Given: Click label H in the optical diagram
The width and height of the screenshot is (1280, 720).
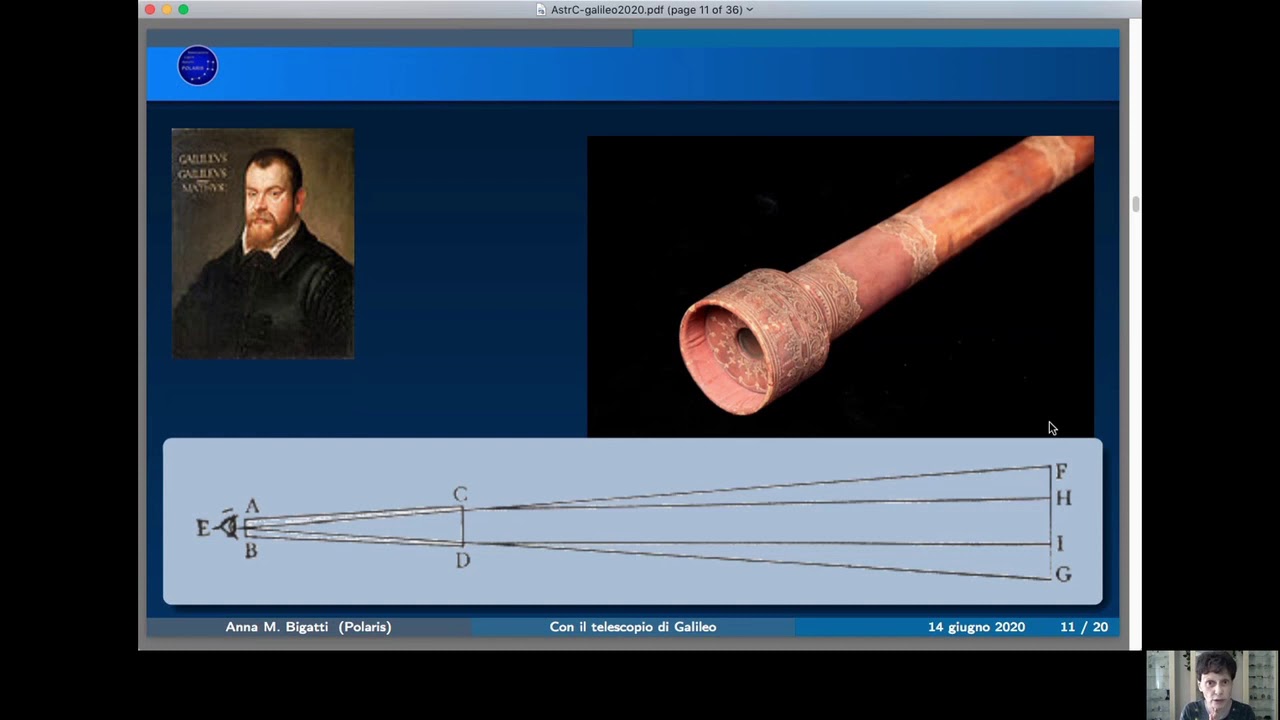Looking at the screenshot, I should (x=1063, y=498).
